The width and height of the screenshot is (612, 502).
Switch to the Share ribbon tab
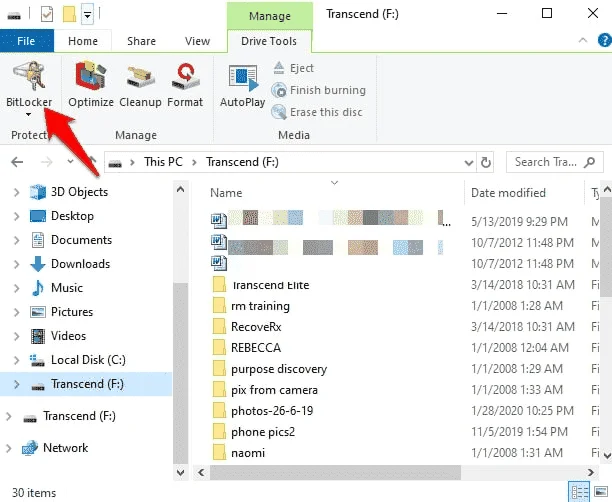coord(141,41)
